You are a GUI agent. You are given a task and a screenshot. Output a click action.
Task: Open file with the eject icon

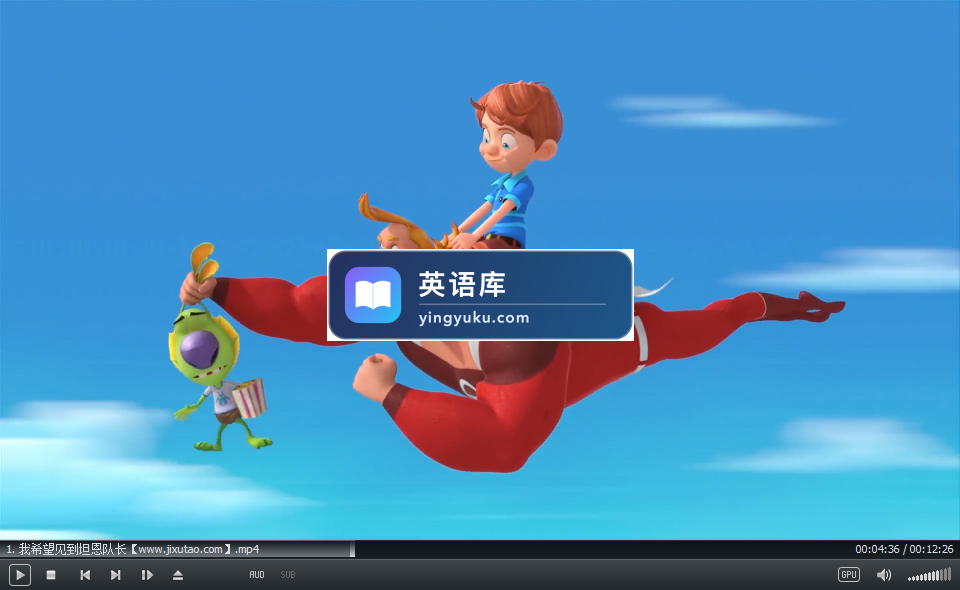click(178, 575)
